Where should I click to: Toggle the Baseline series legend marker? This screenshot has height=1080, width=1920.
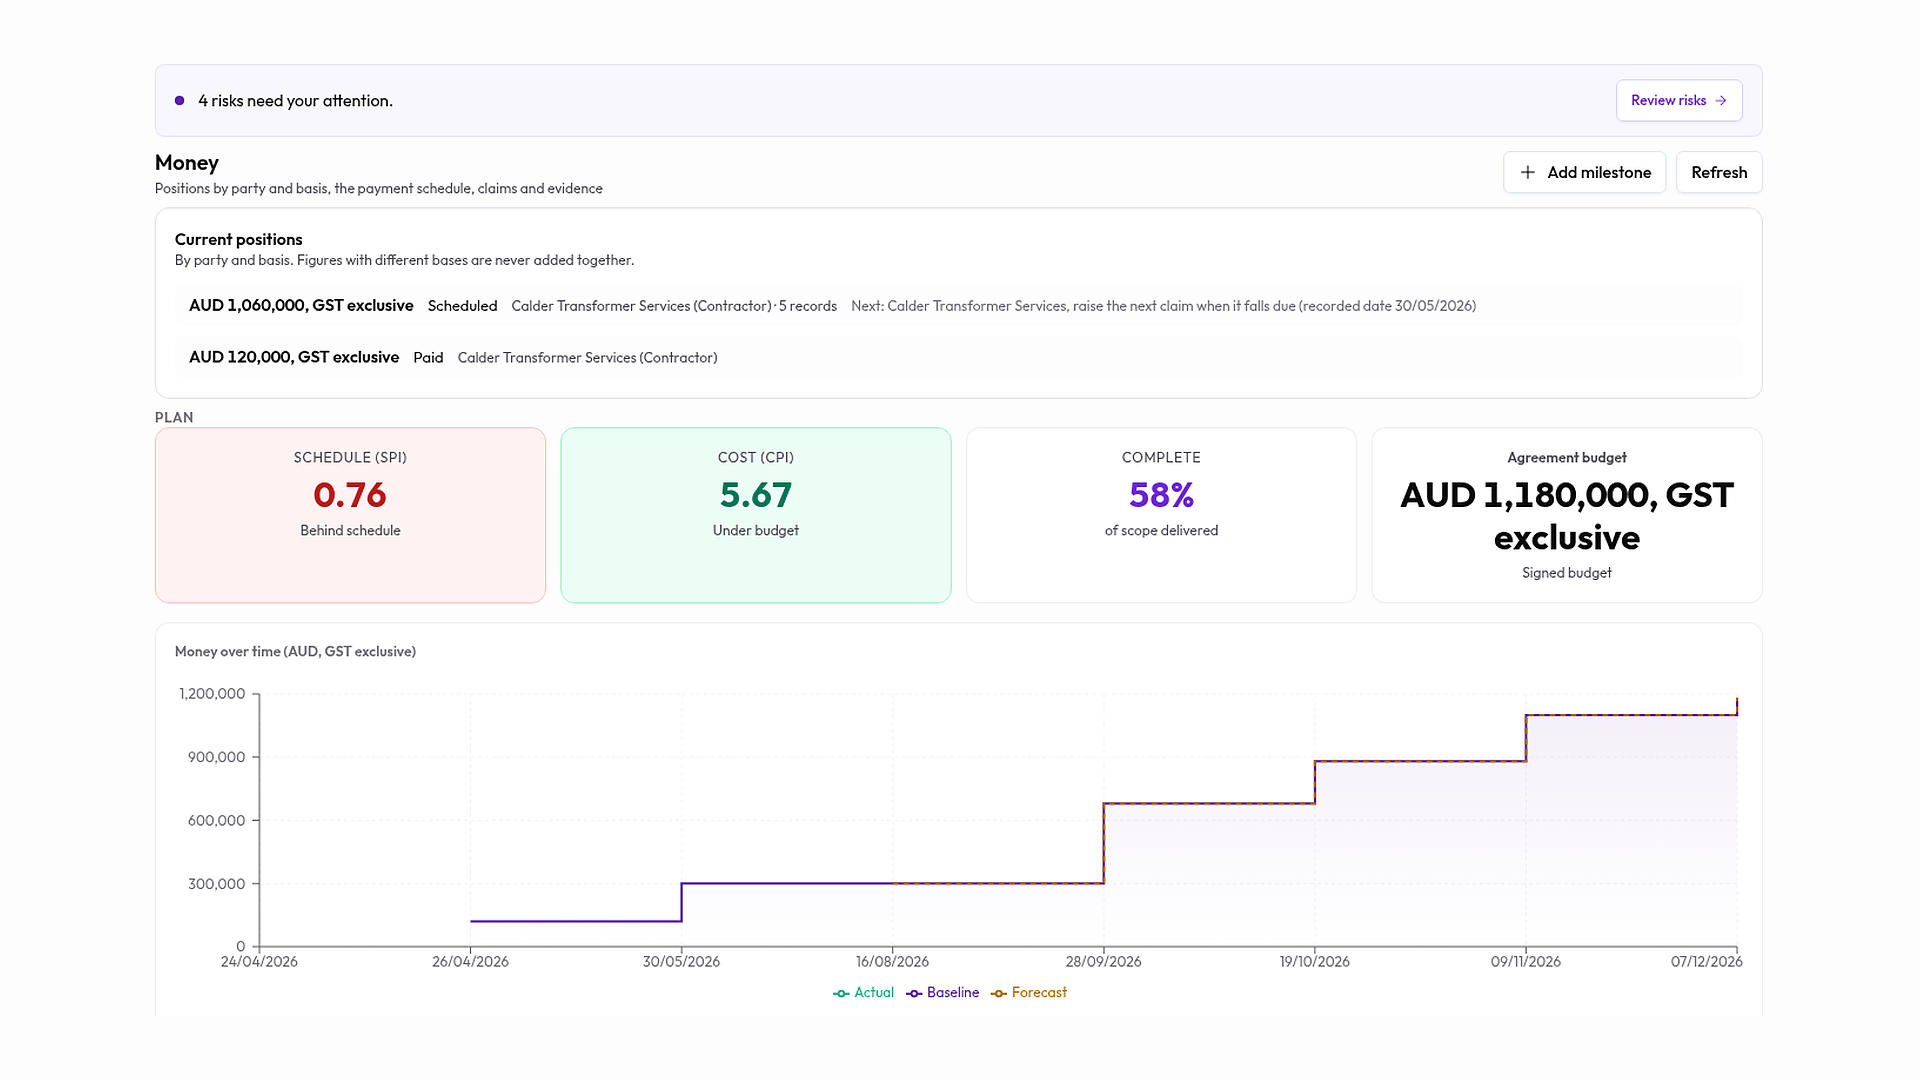[x=914, y=993]
